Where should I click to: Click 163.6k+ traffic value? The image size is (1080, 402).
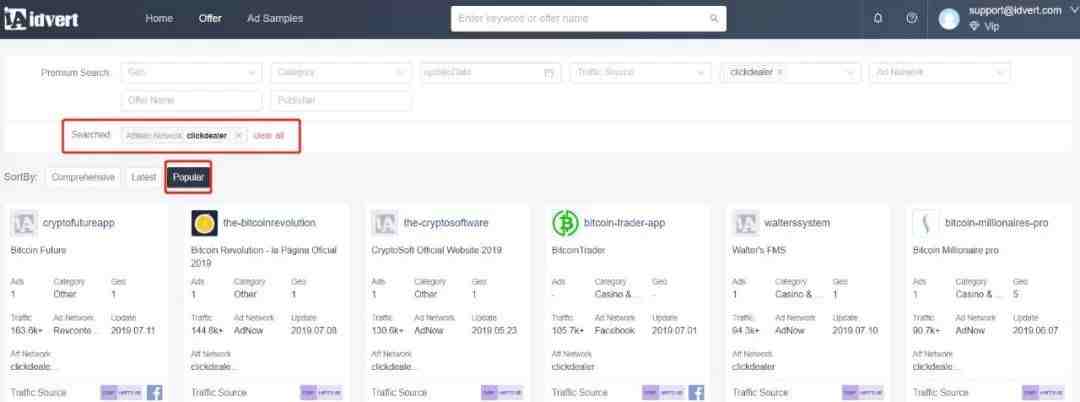(28, 330)
